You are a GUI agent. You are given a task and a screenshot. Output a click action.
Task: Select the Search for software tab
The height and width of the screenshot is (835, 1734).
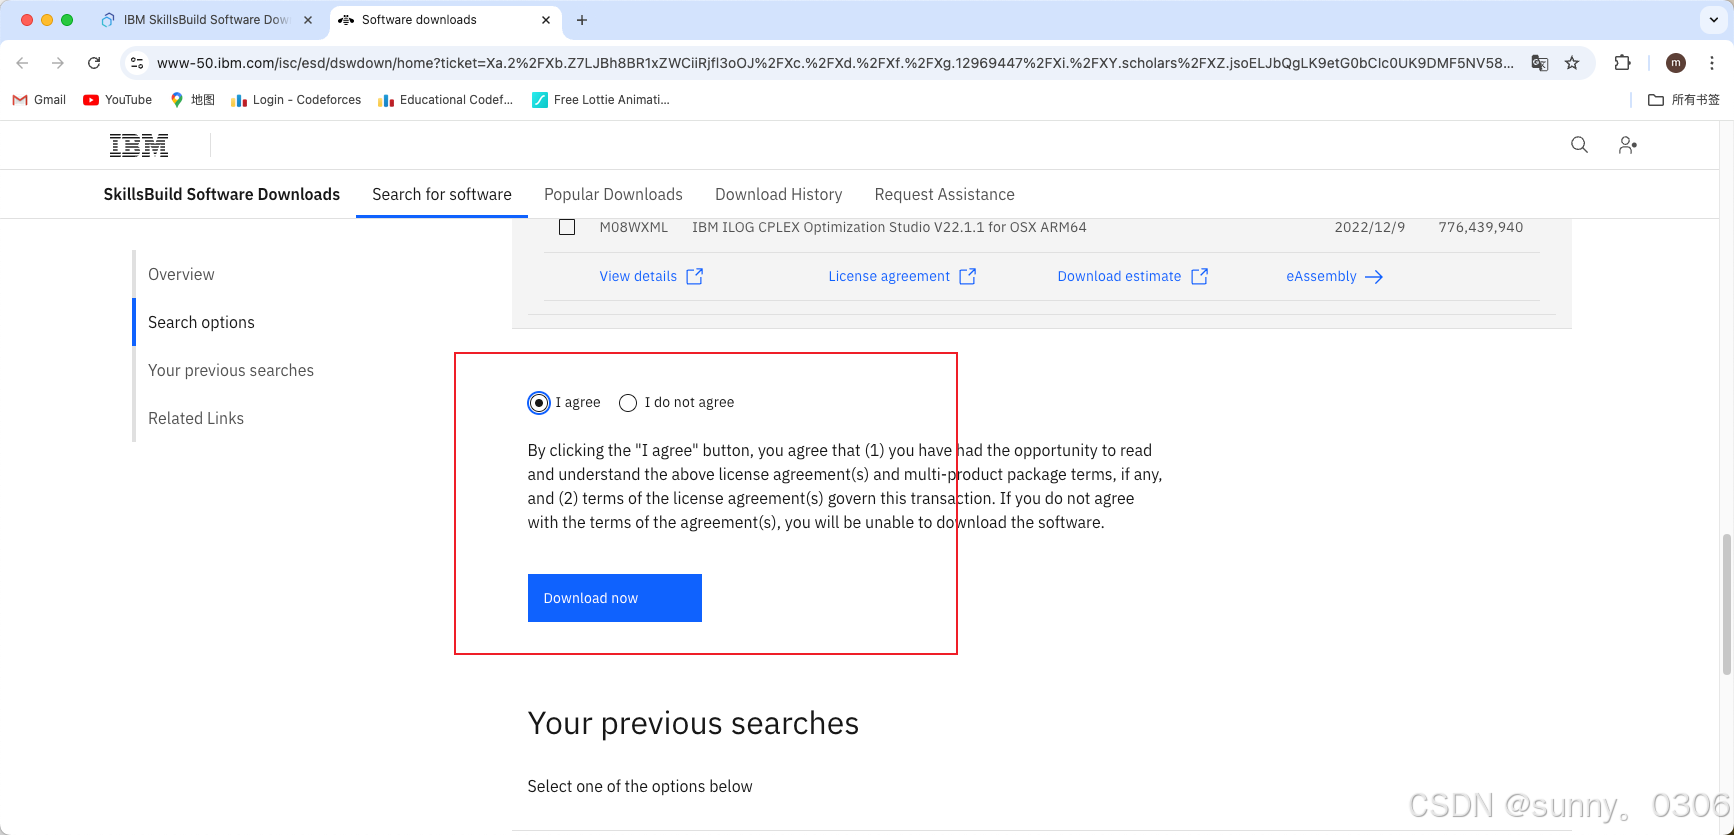[x=442, y=194]
